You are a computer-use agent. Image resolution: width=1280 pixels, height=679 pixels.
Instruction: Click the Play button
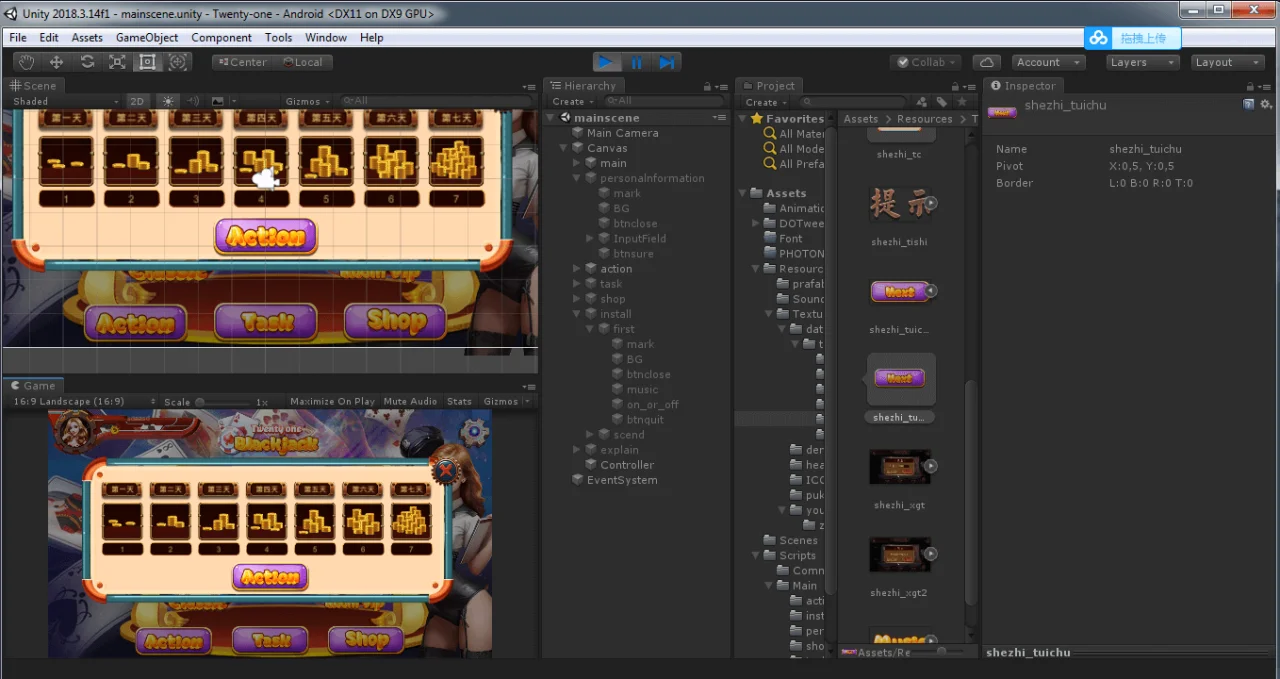pyautogui.click(x=606, y=62)
